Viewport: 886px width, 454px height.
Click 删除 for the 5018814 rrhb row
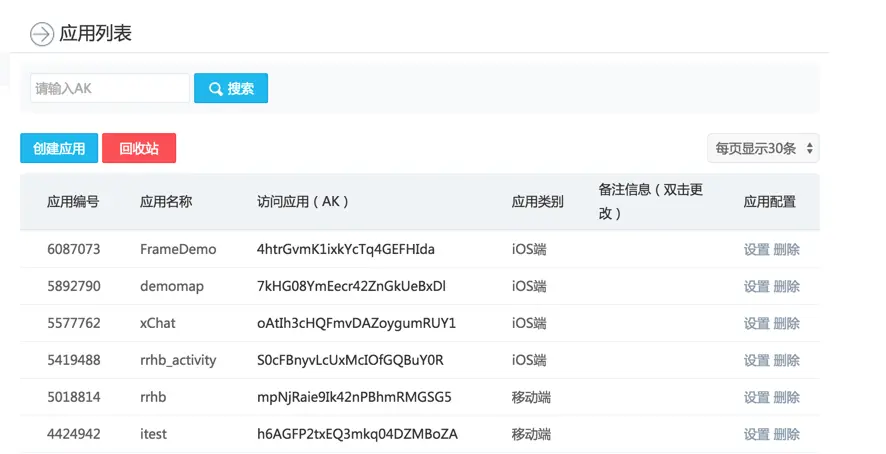click(787, 397)
